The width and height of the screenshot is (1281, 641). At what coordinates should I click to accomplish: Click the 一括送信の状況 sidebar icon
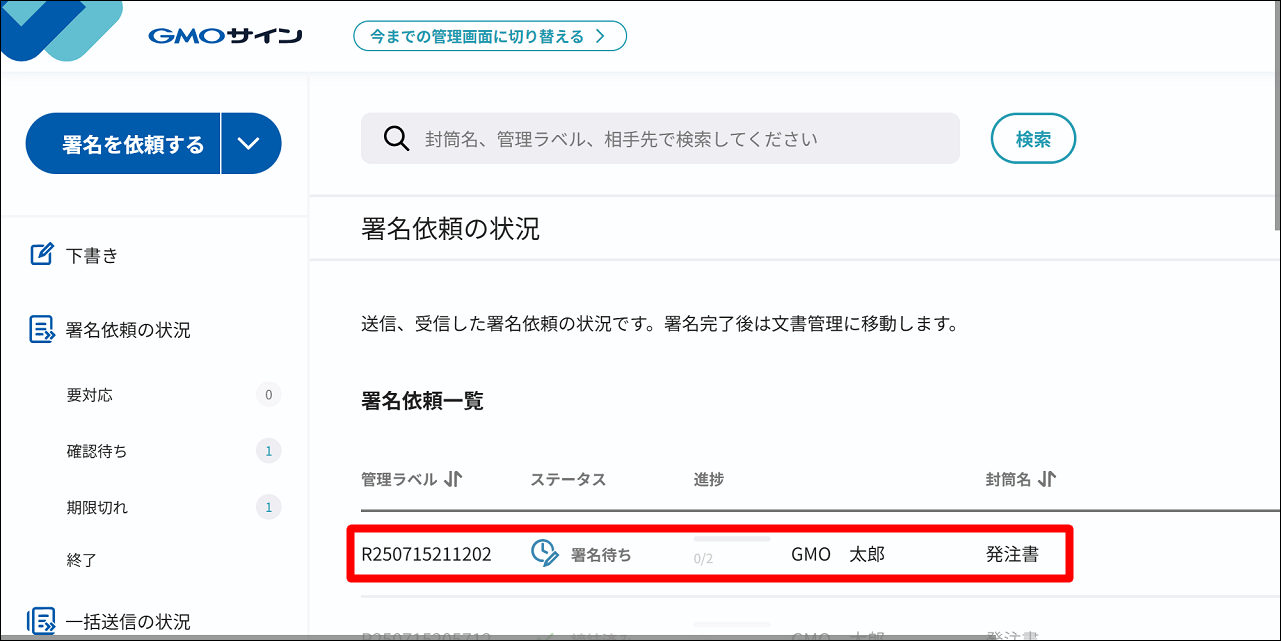(x=41, y=621)
